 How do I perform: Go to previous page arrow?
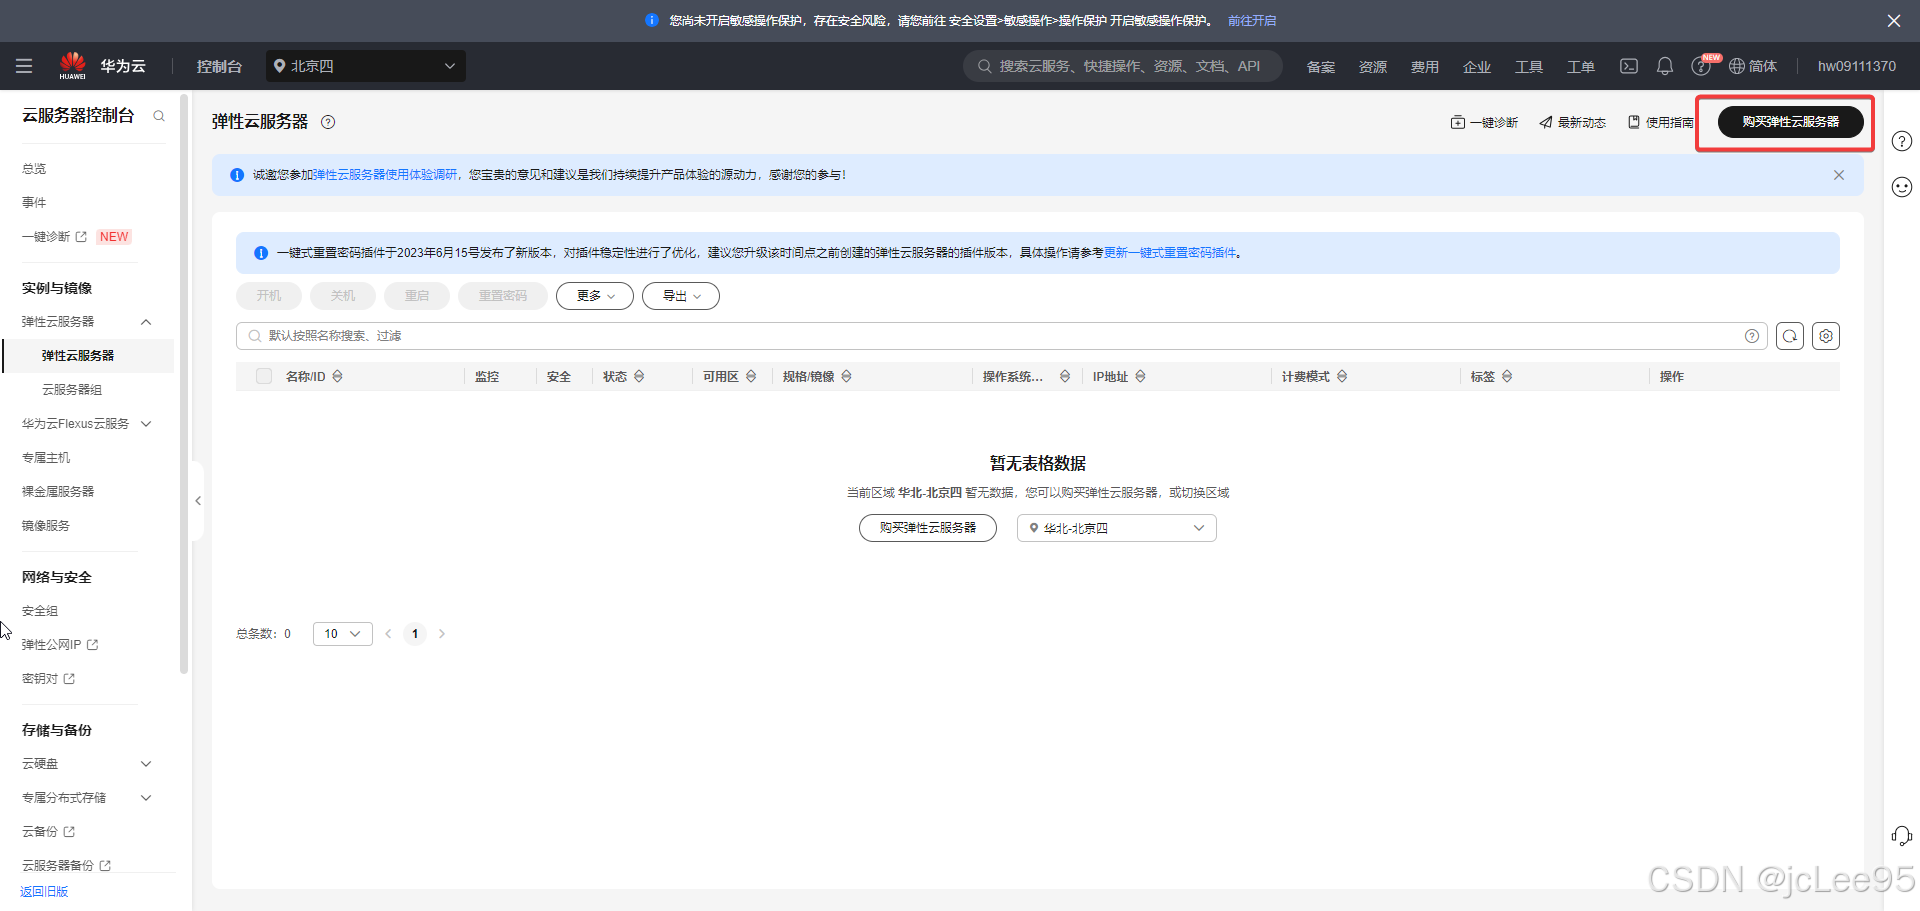click(x=388, y=634)
